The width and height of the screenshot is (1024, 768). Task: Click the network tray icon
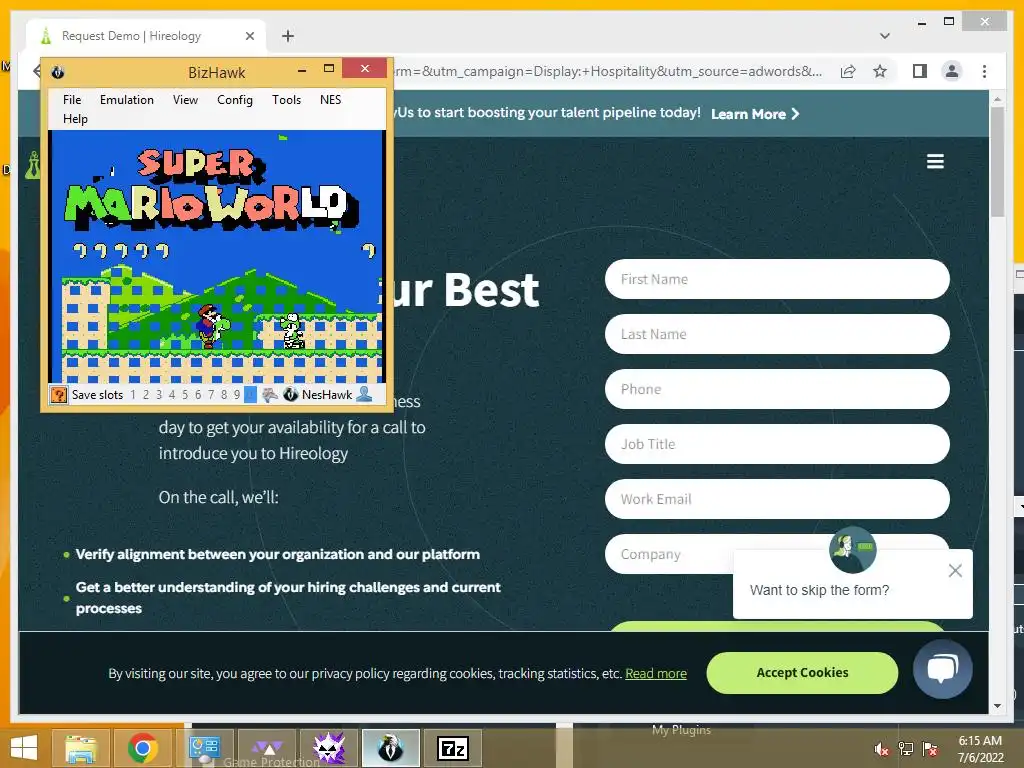906,749
